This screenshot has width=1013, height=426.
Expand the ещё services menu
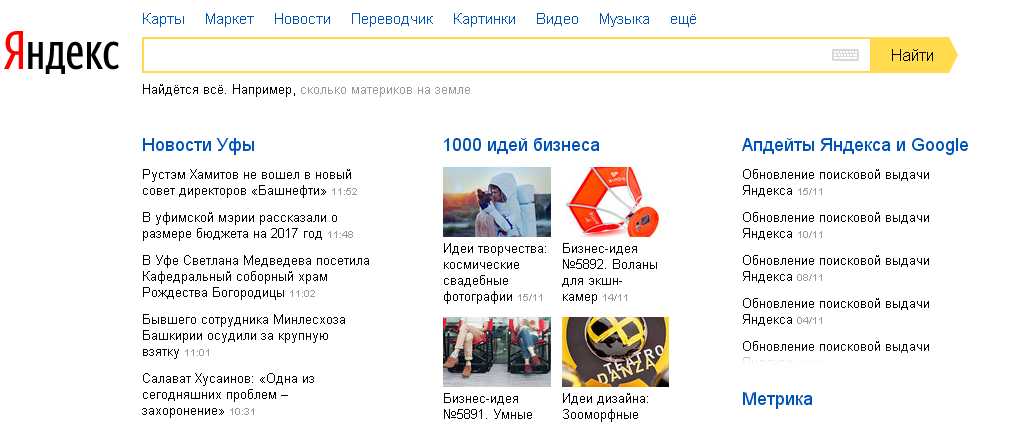(684, 19)
